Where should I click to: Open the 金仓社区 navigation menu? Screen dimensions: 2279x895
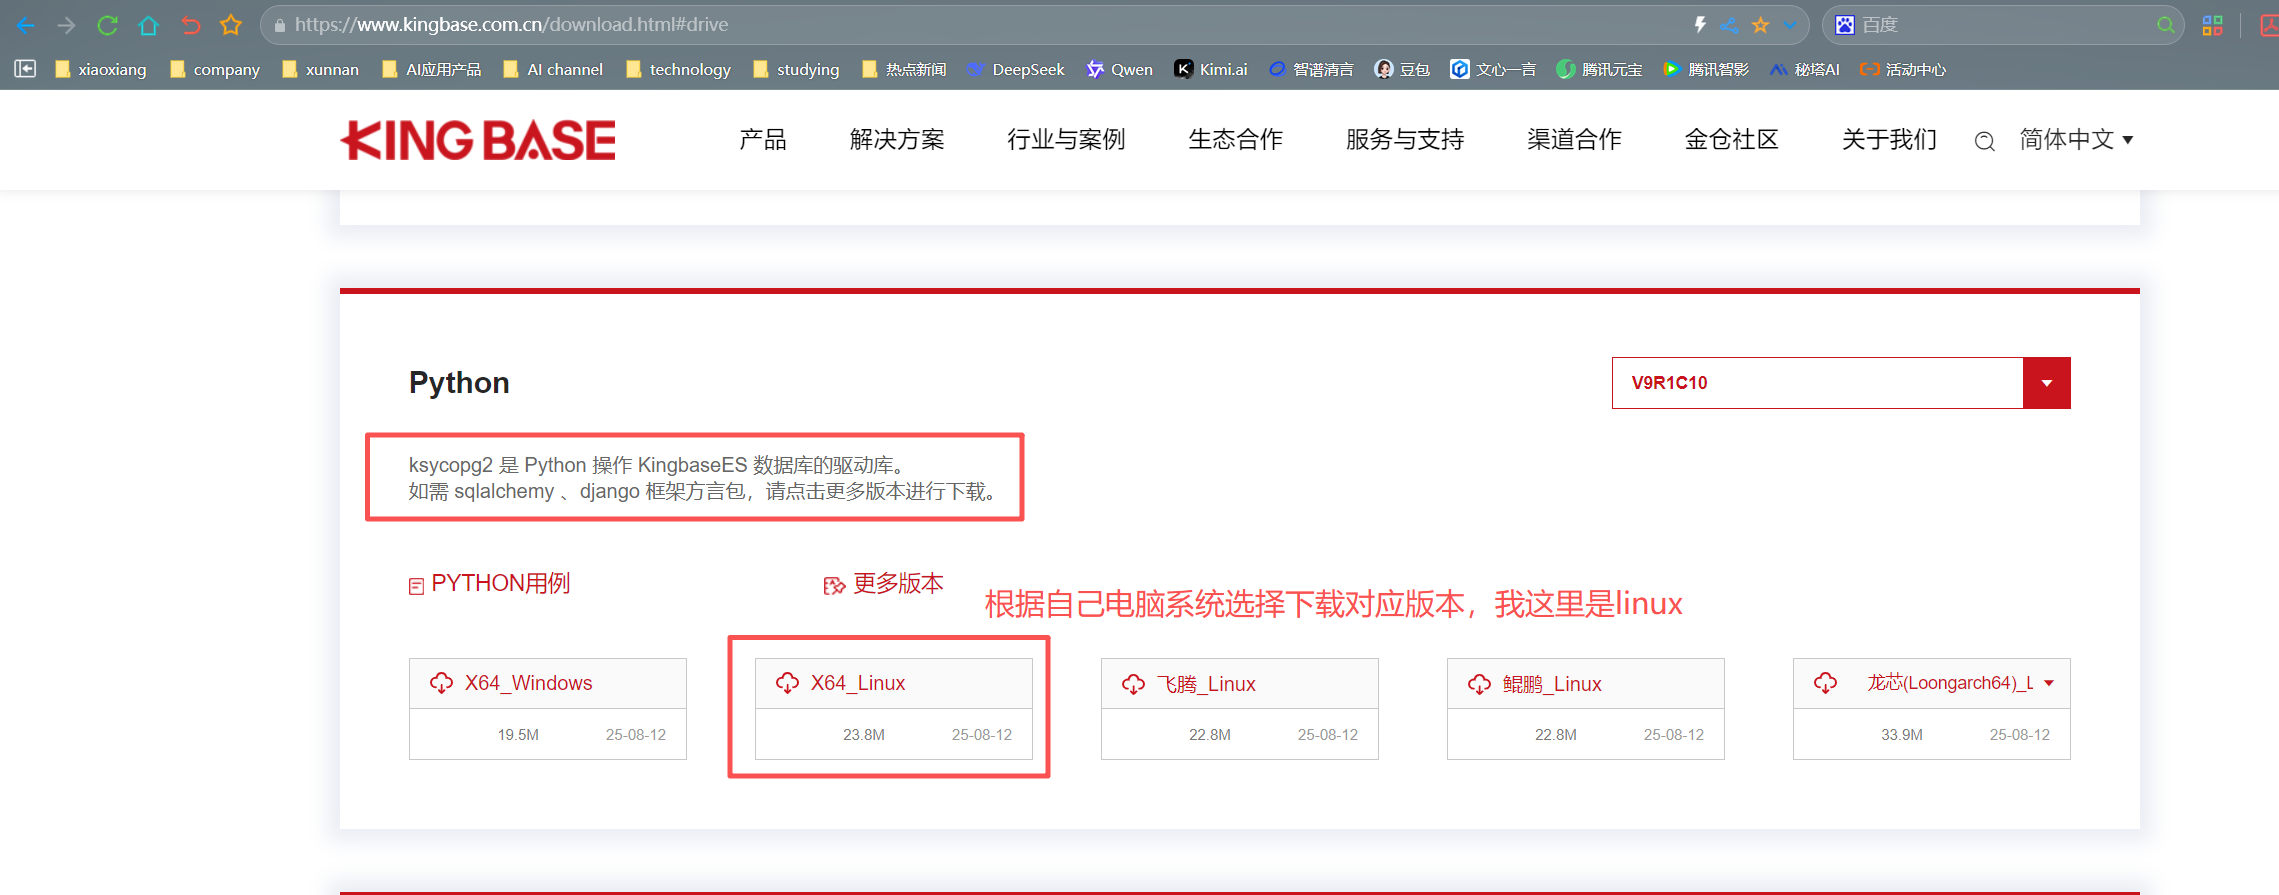tap(1731, 140)
